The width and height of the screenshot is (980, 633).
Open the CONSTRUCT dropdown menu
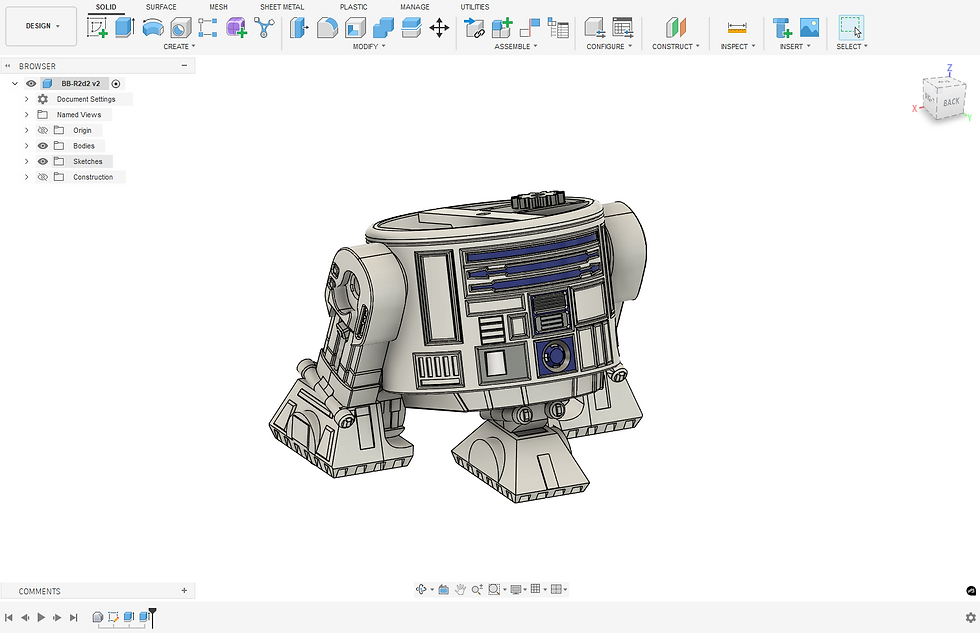pos(676,47)
